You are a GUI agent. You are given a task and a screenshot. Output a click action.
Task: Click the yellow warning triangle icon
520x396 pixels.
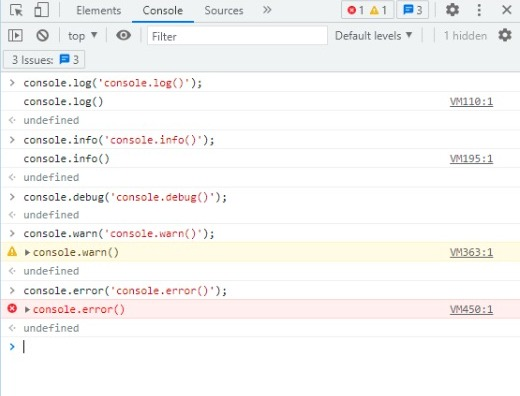point(12,251)
